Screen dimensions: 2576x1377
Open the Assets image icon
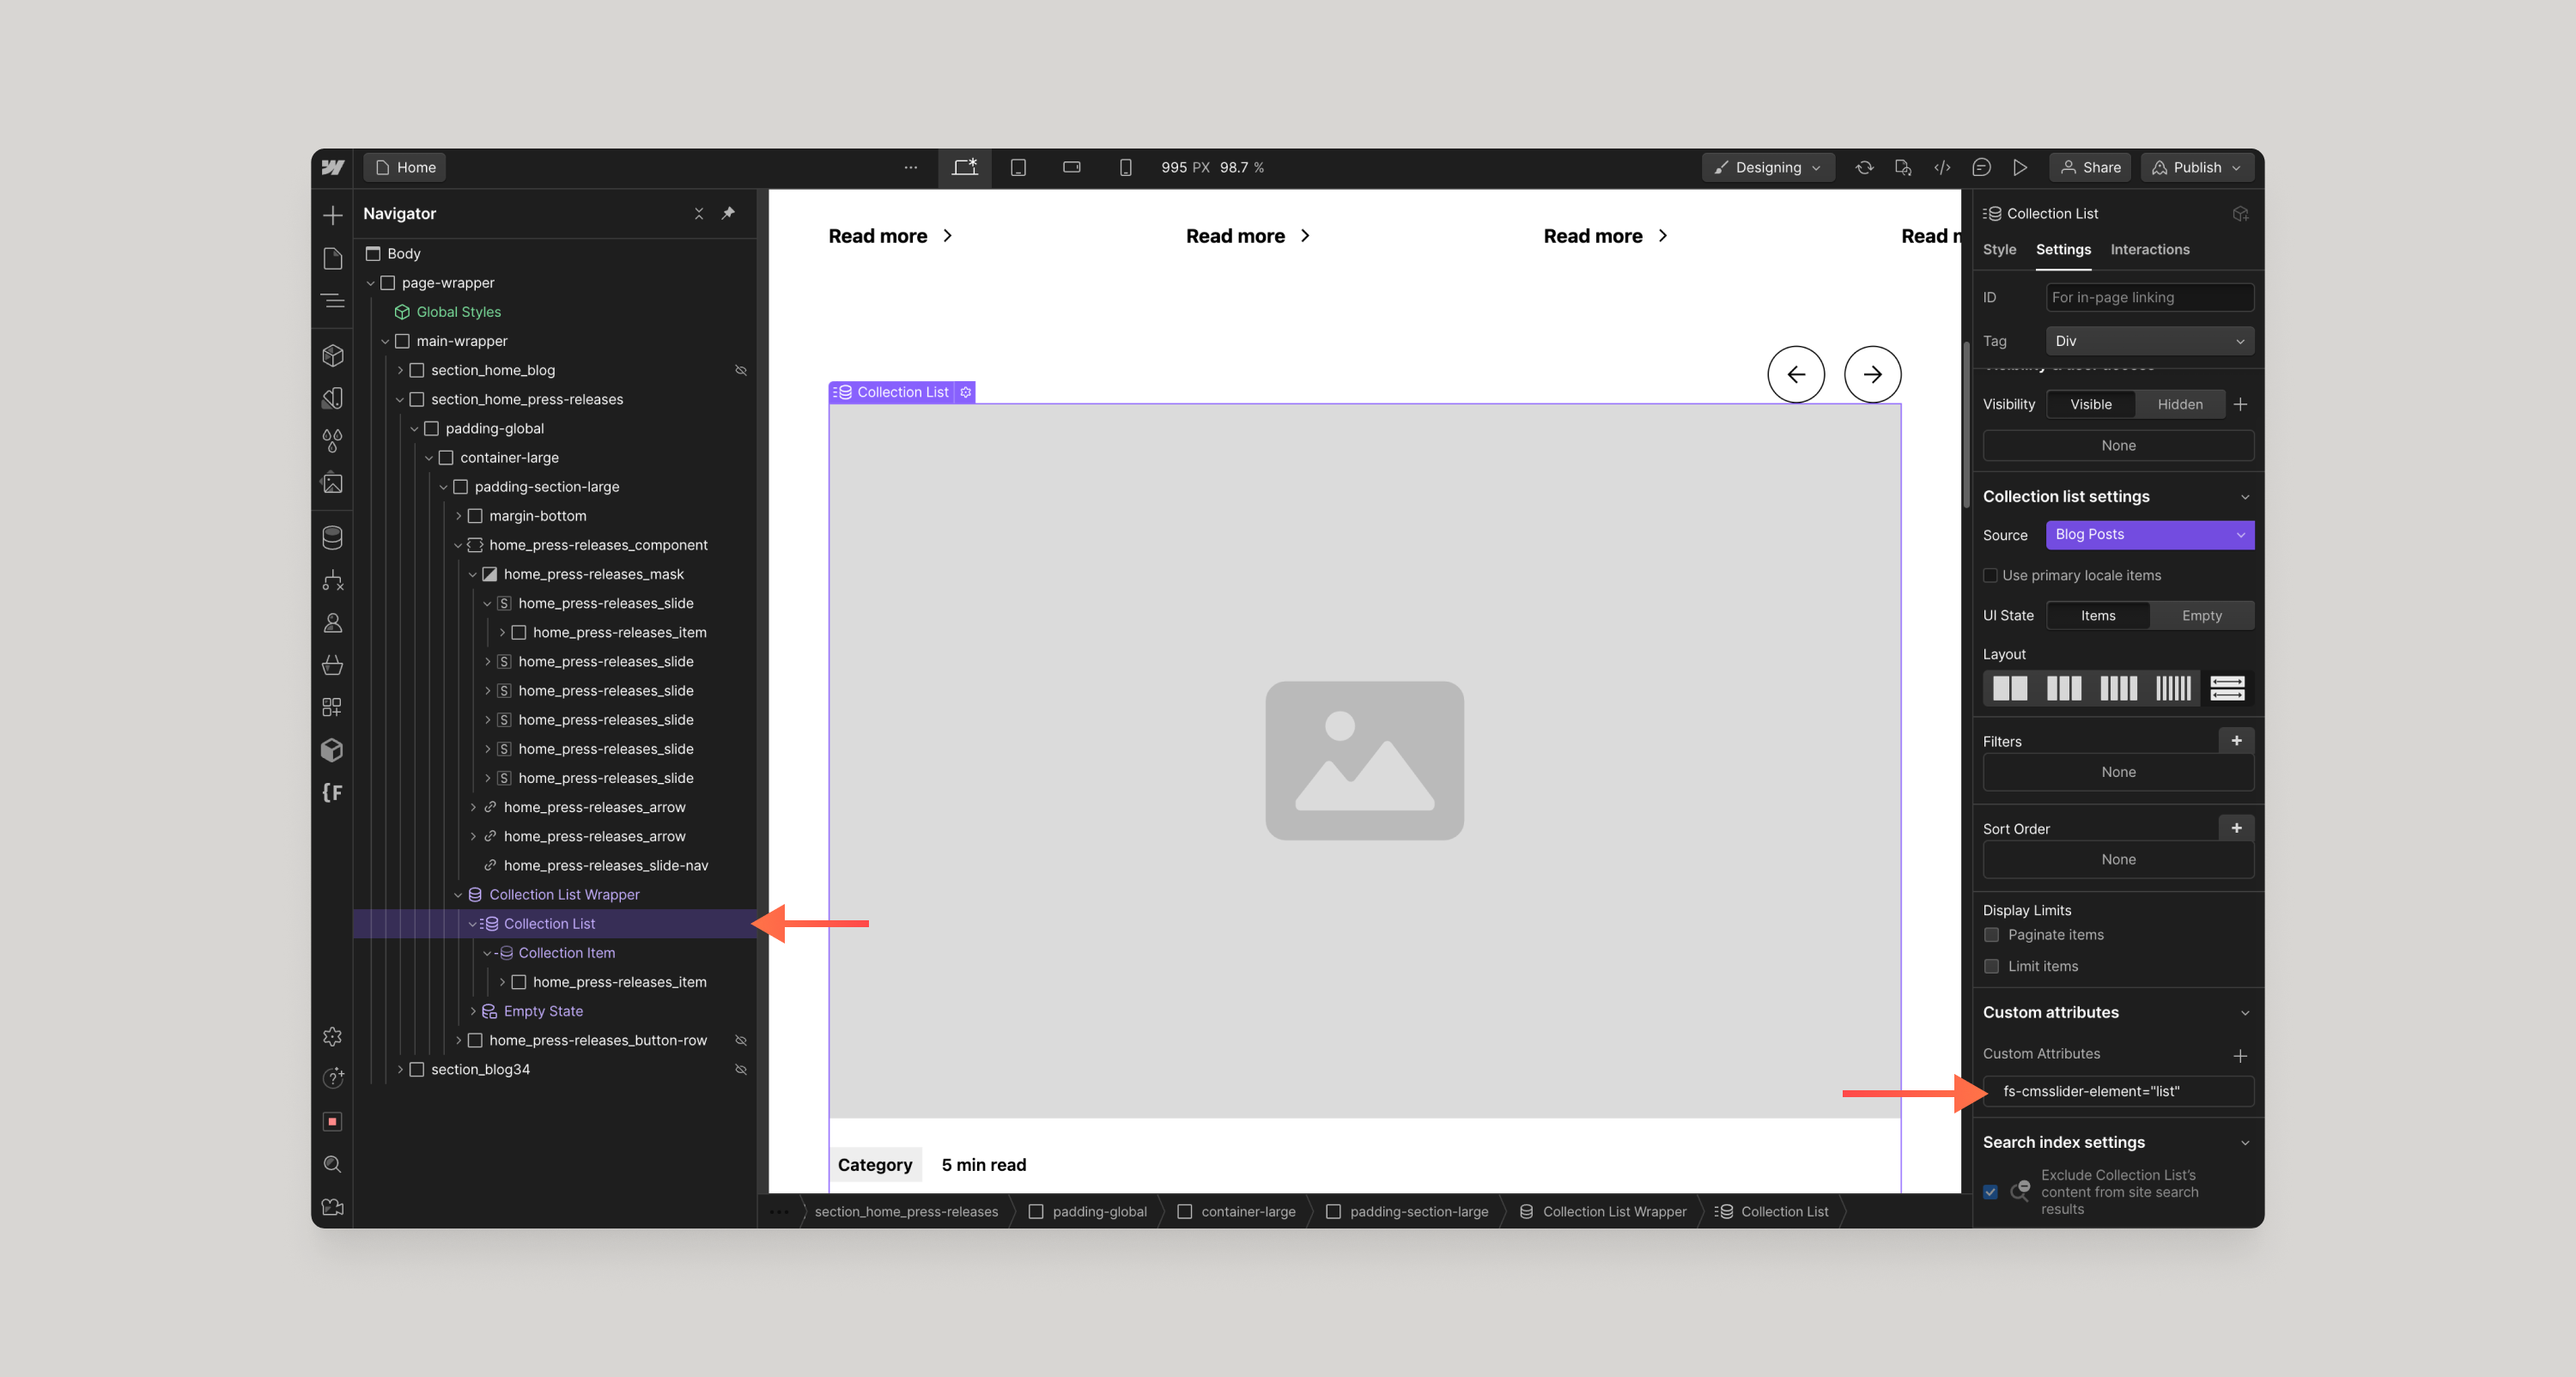(333, 483)
